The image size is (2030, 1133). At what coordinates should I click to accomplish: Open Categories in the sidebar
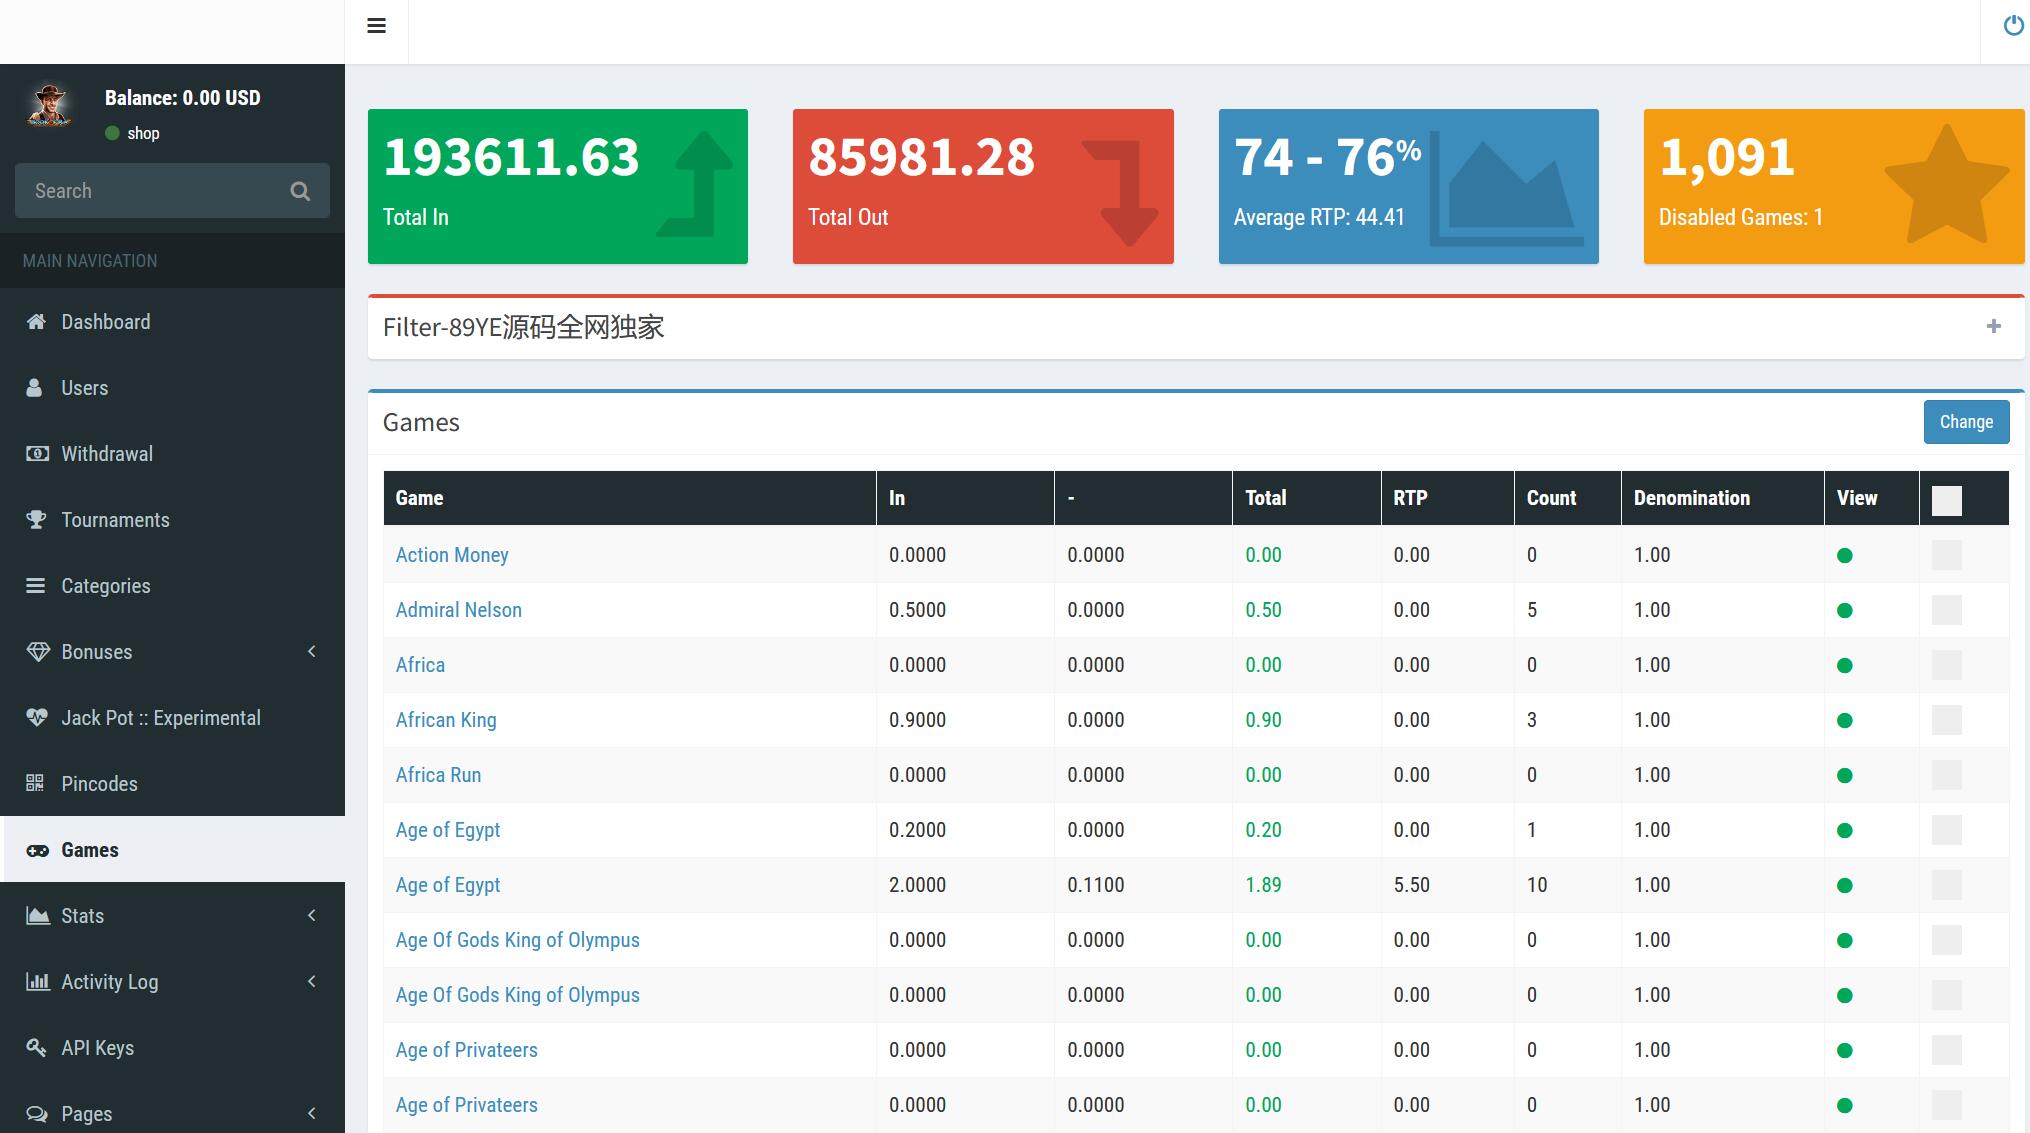[x=172, y=586]
